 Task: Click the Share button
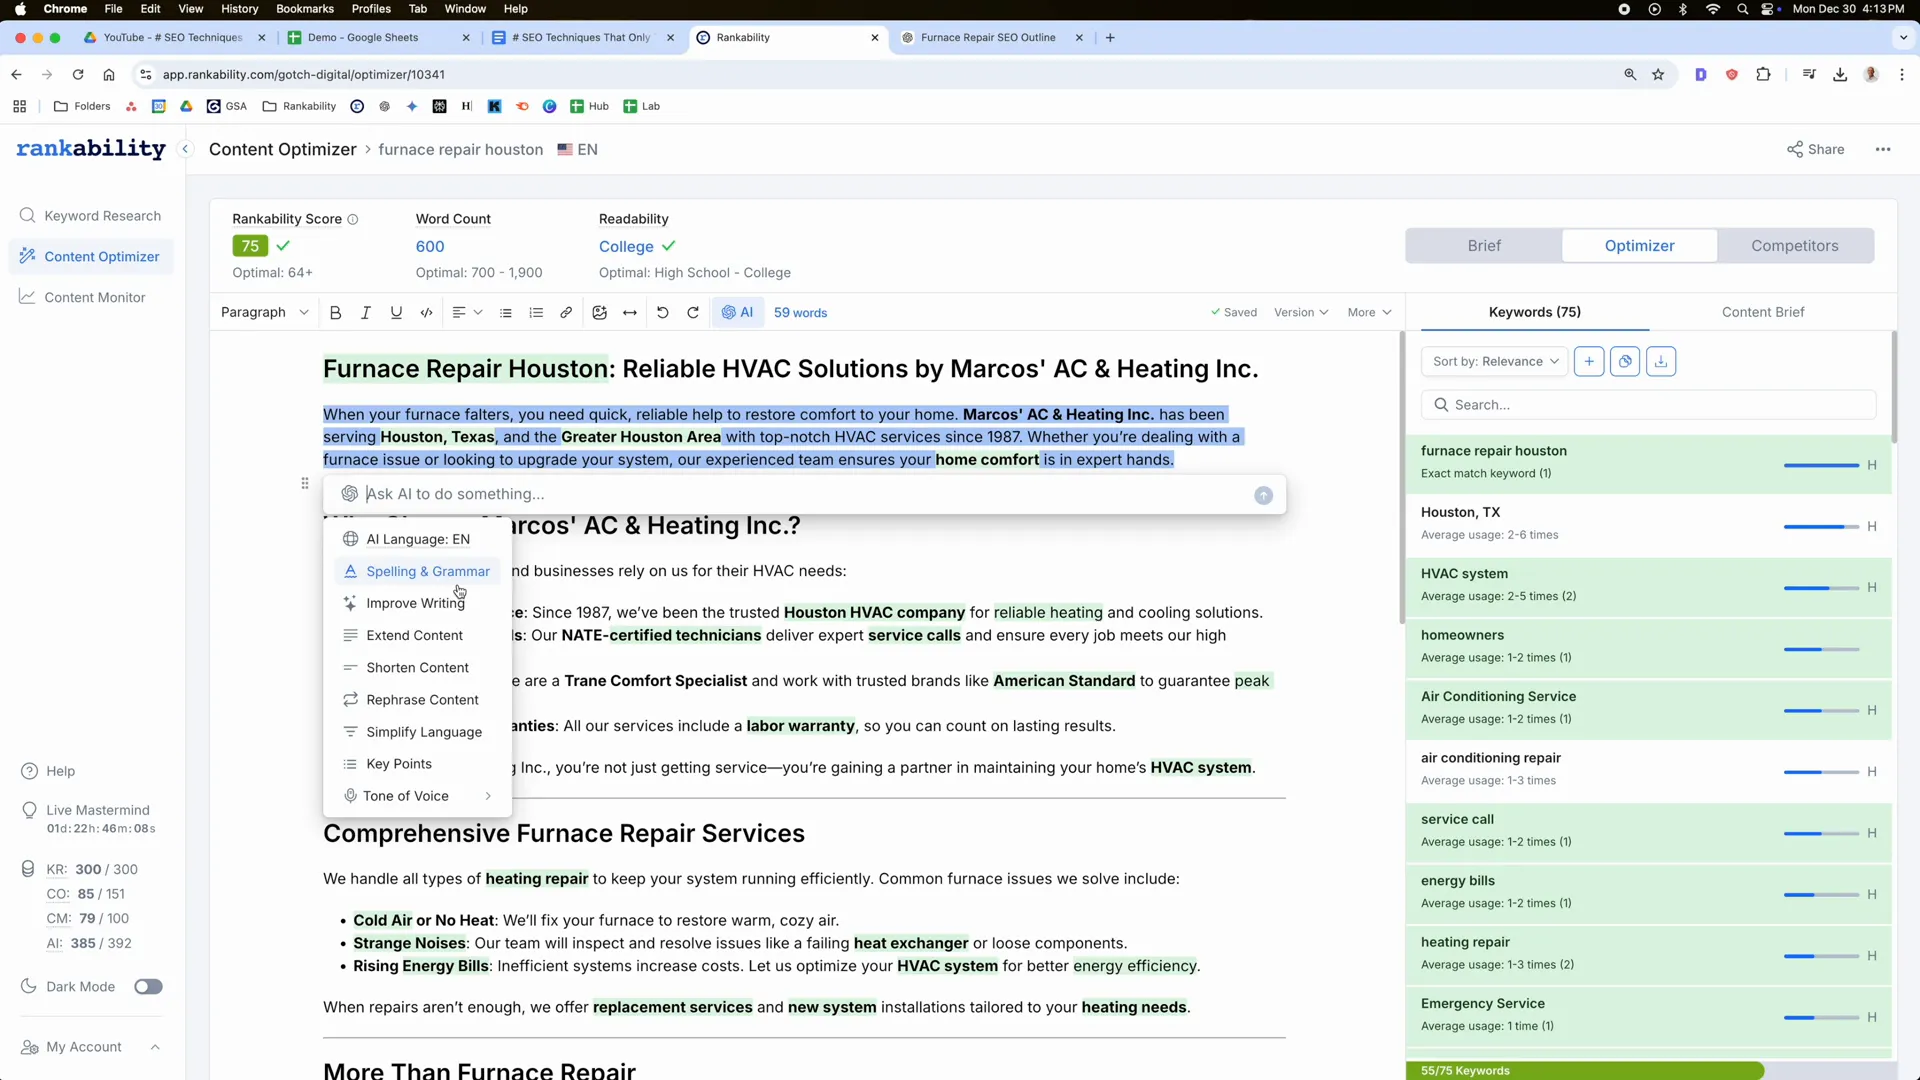(x=1815, y=150)
